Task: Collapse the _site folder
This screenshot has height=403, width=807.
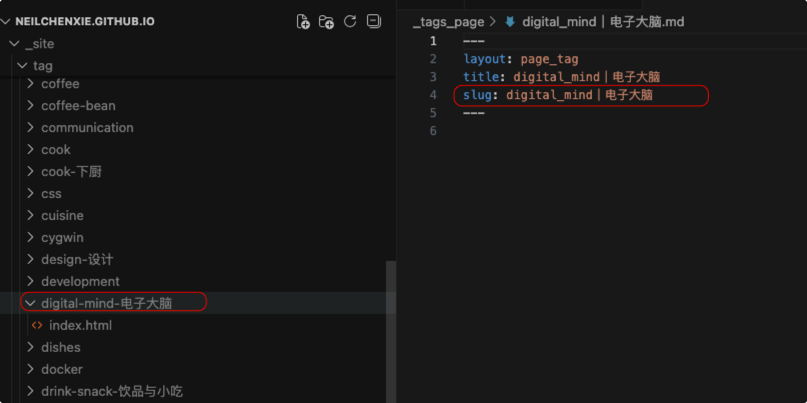Action: 14,44
